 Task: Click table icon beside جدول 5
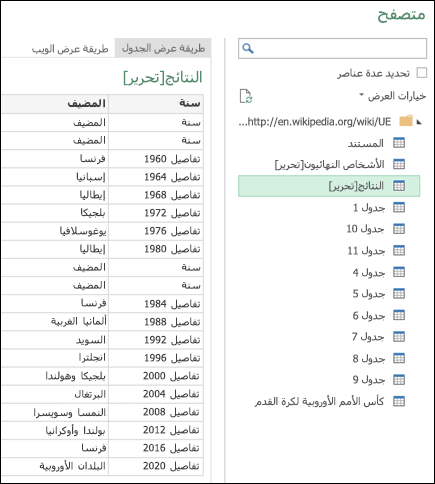(399, 294)
